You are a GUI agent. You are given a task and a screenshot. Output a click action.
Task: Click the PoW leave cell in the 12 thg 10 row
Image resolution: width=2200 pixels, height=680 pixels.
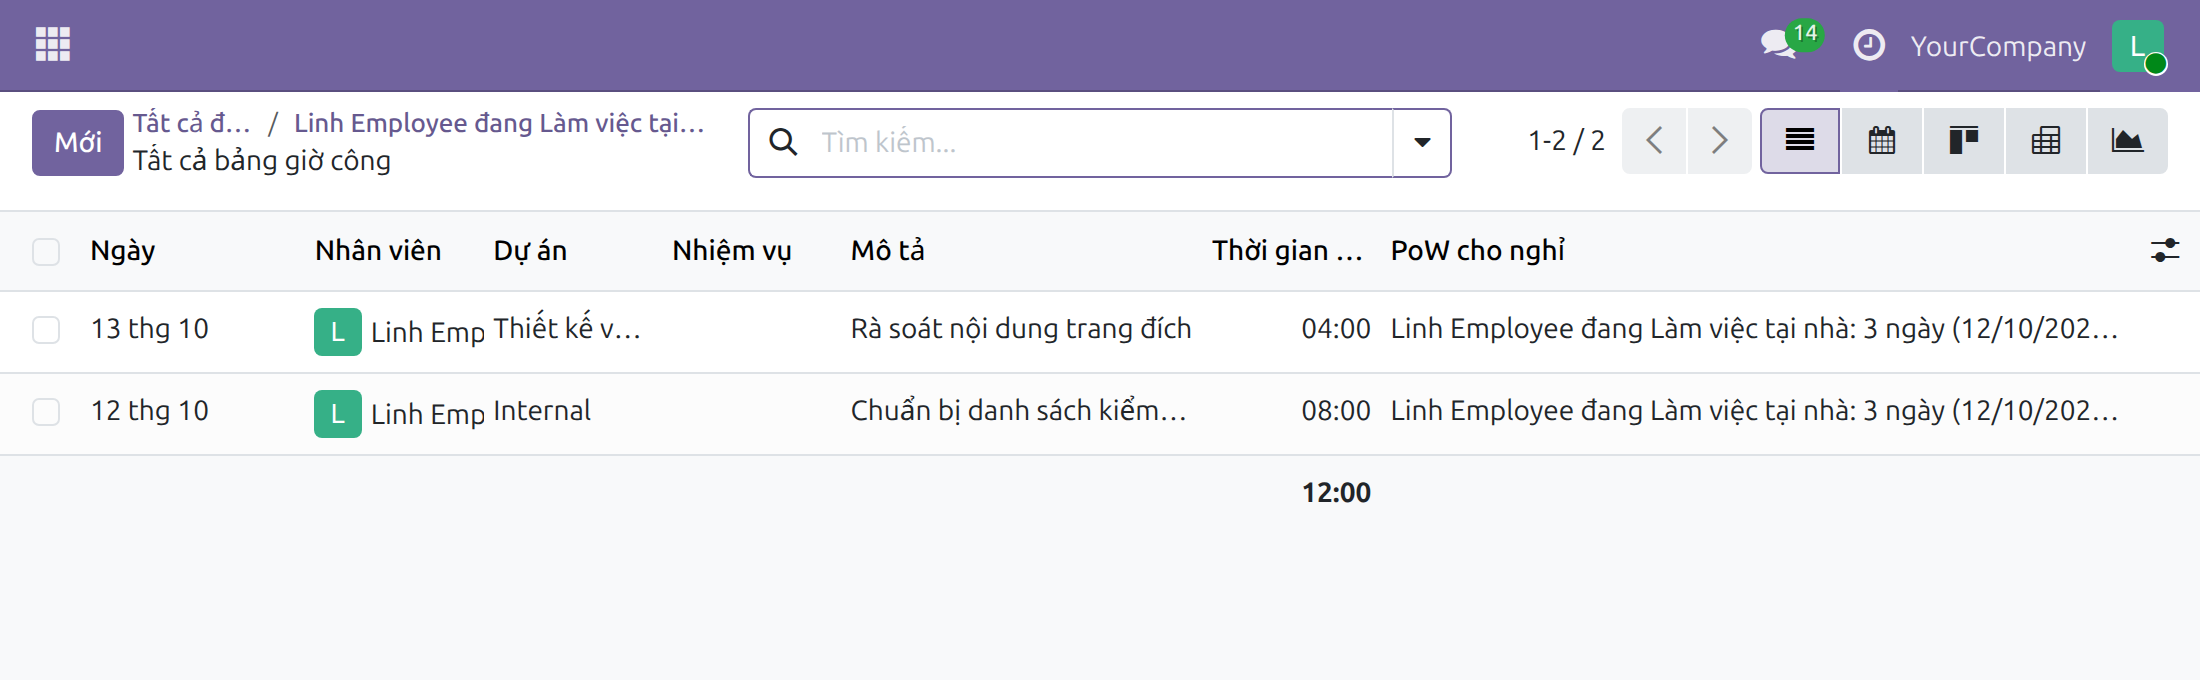[1754, 411]
